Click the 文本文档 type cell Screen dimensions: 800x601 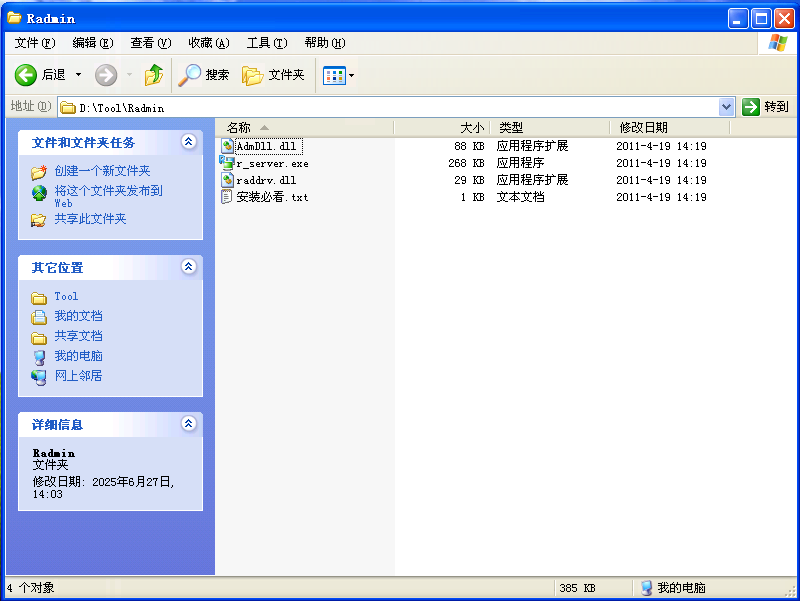coord(520,197)
